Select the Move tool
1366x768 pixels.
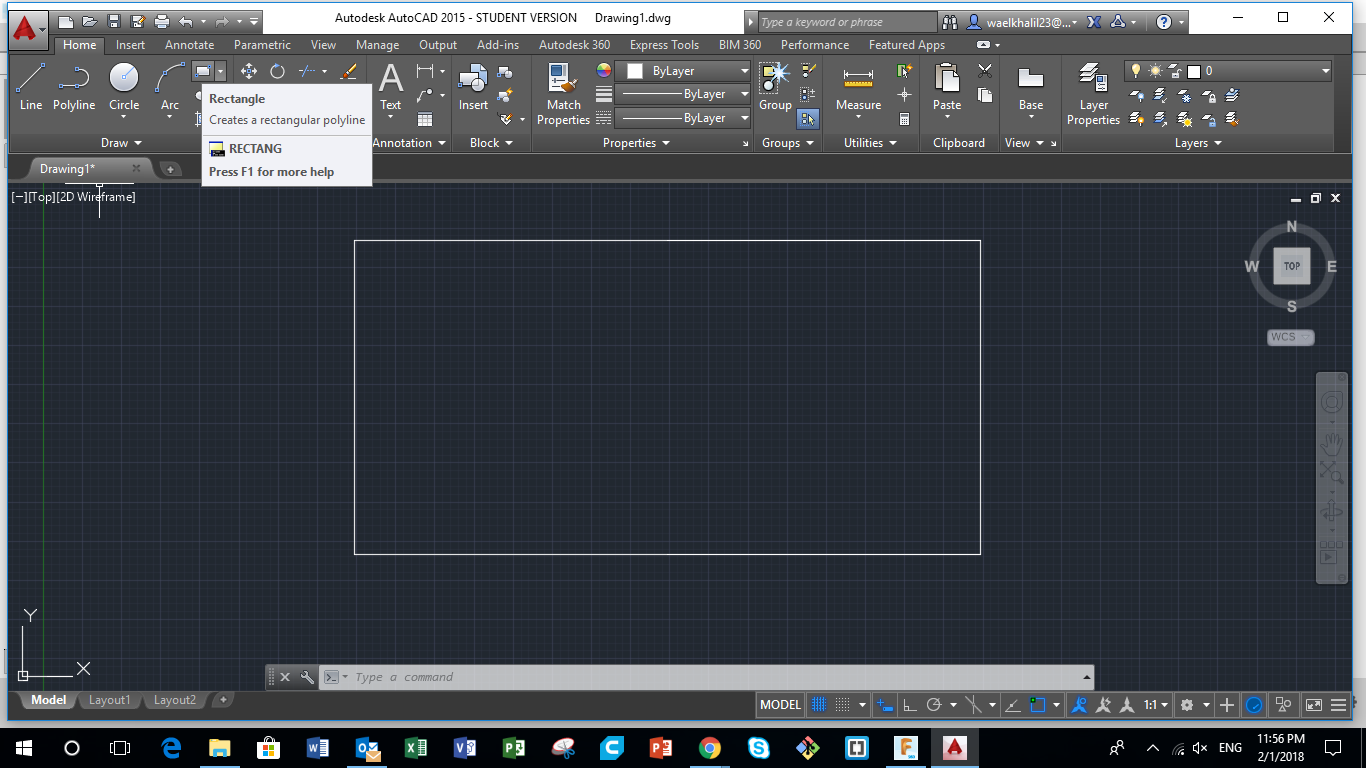tap(249, 71)
